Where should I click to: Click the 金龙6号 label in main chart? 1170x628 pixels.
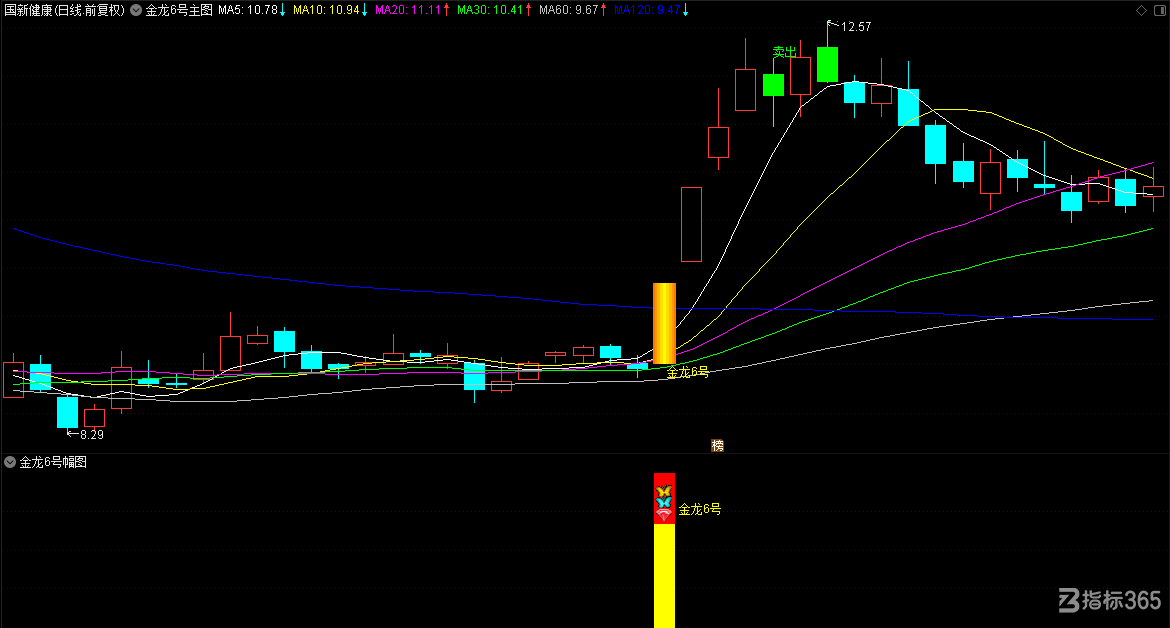pyautogui.click(x=687, y=372)
